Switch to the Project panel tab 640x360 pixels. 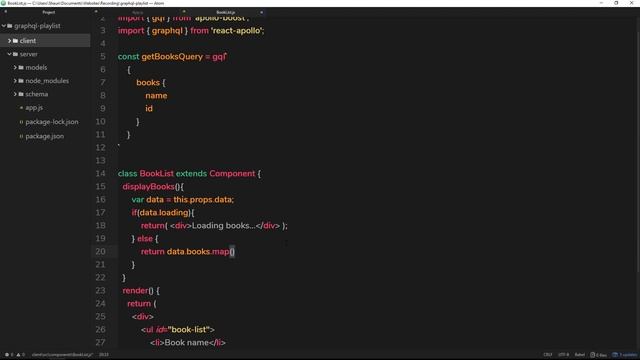(49, 12)
